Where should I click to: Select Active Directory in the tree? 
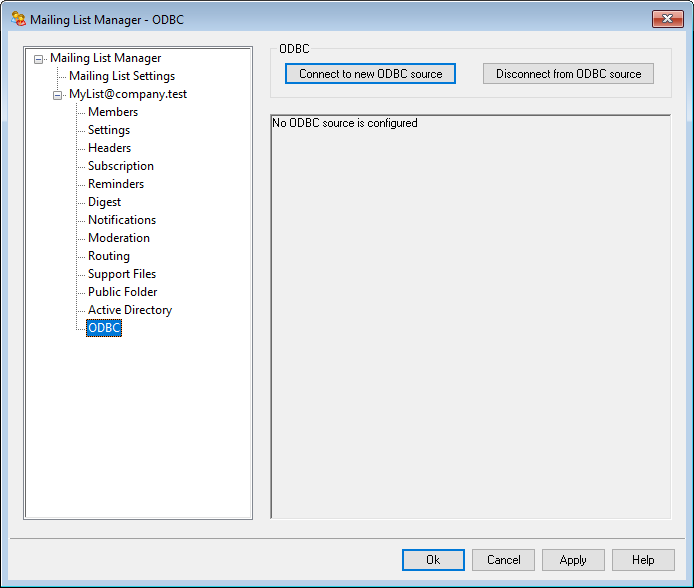pyautogui.click(x=129, y=310)
